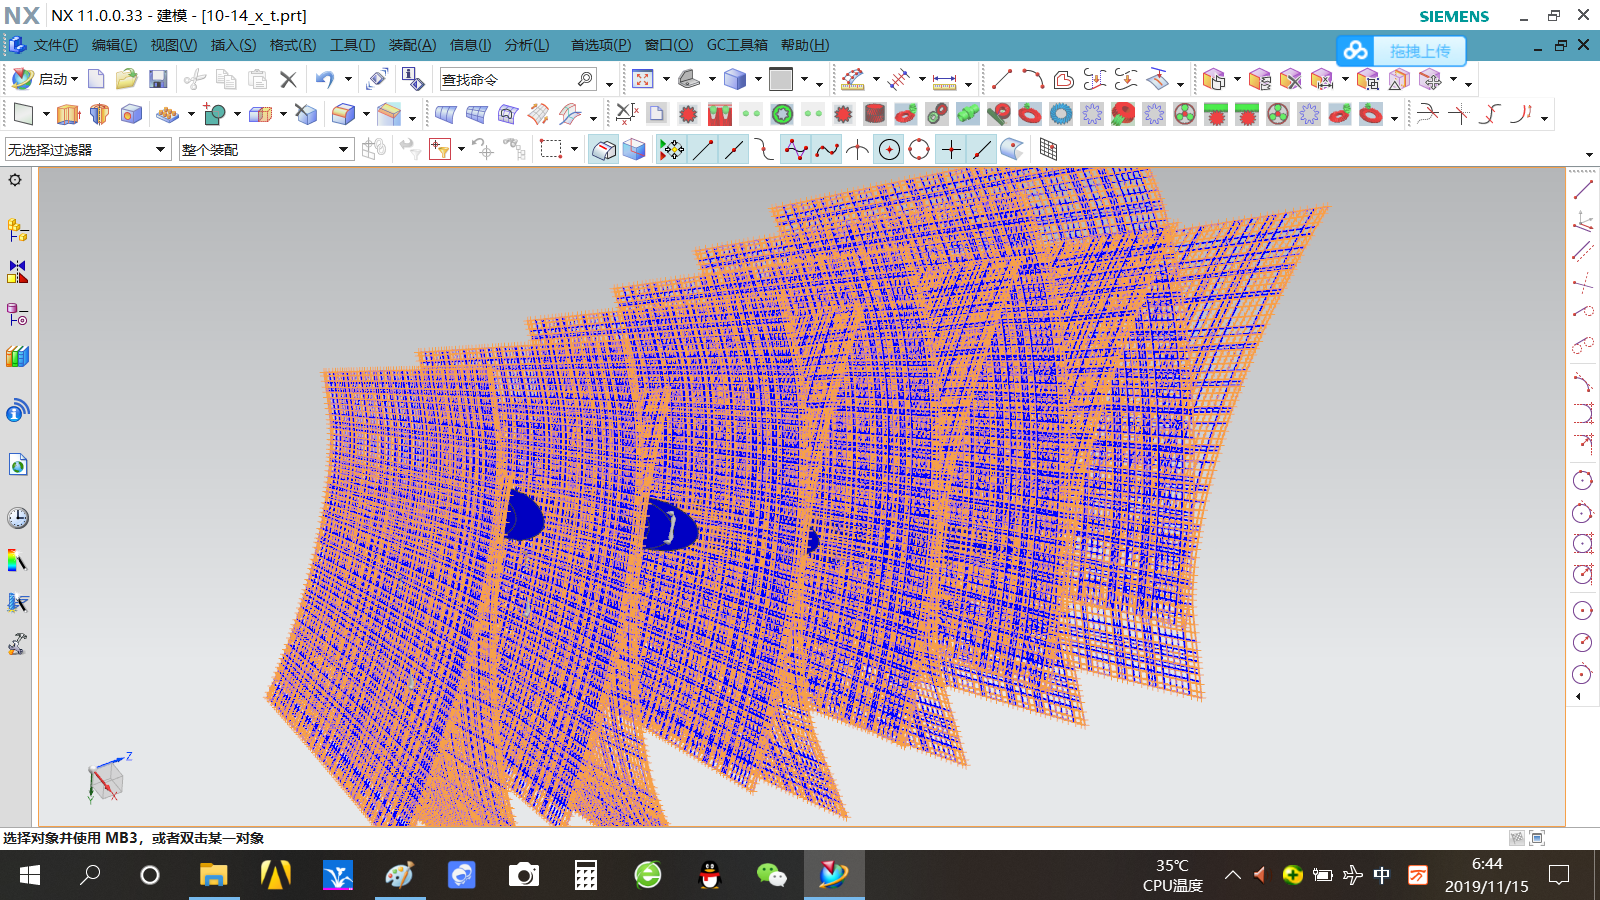Image resolution: width=1600 pixels, height=900 pixels.
Task: Open the Assembly Navigator sidebar tab
Action: [x=17, y=230]
